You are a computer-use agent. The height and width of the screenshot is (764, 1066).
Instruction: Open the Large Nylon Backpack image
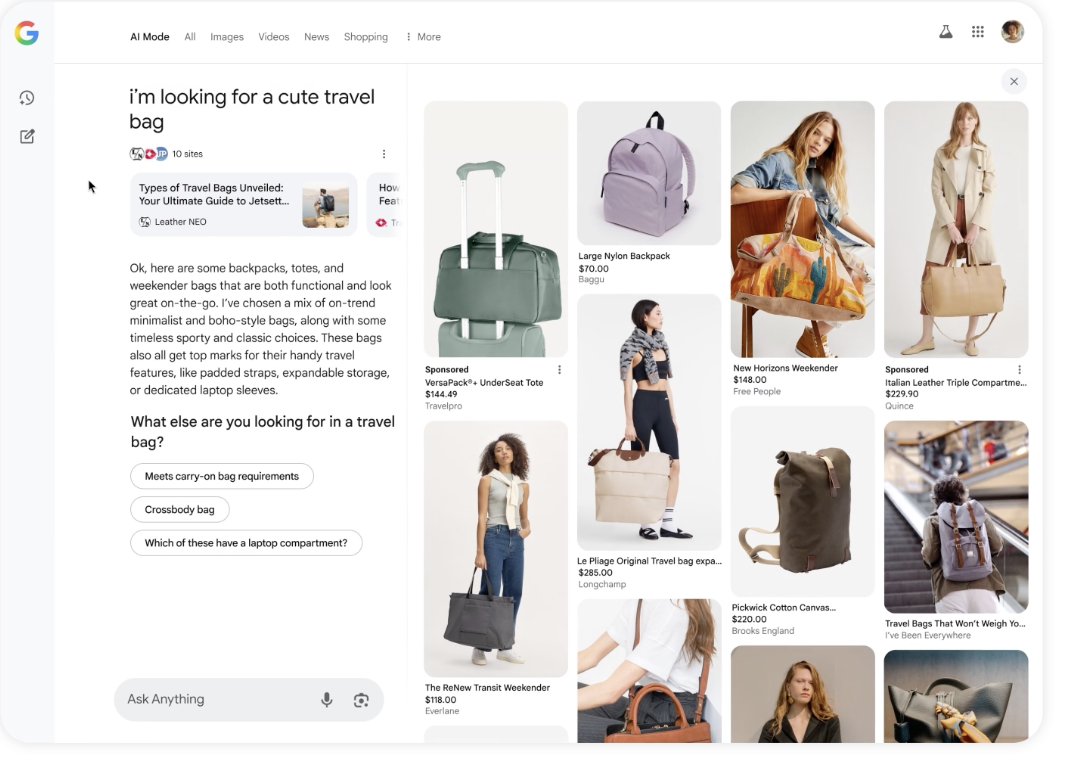[x=649, y=173]
